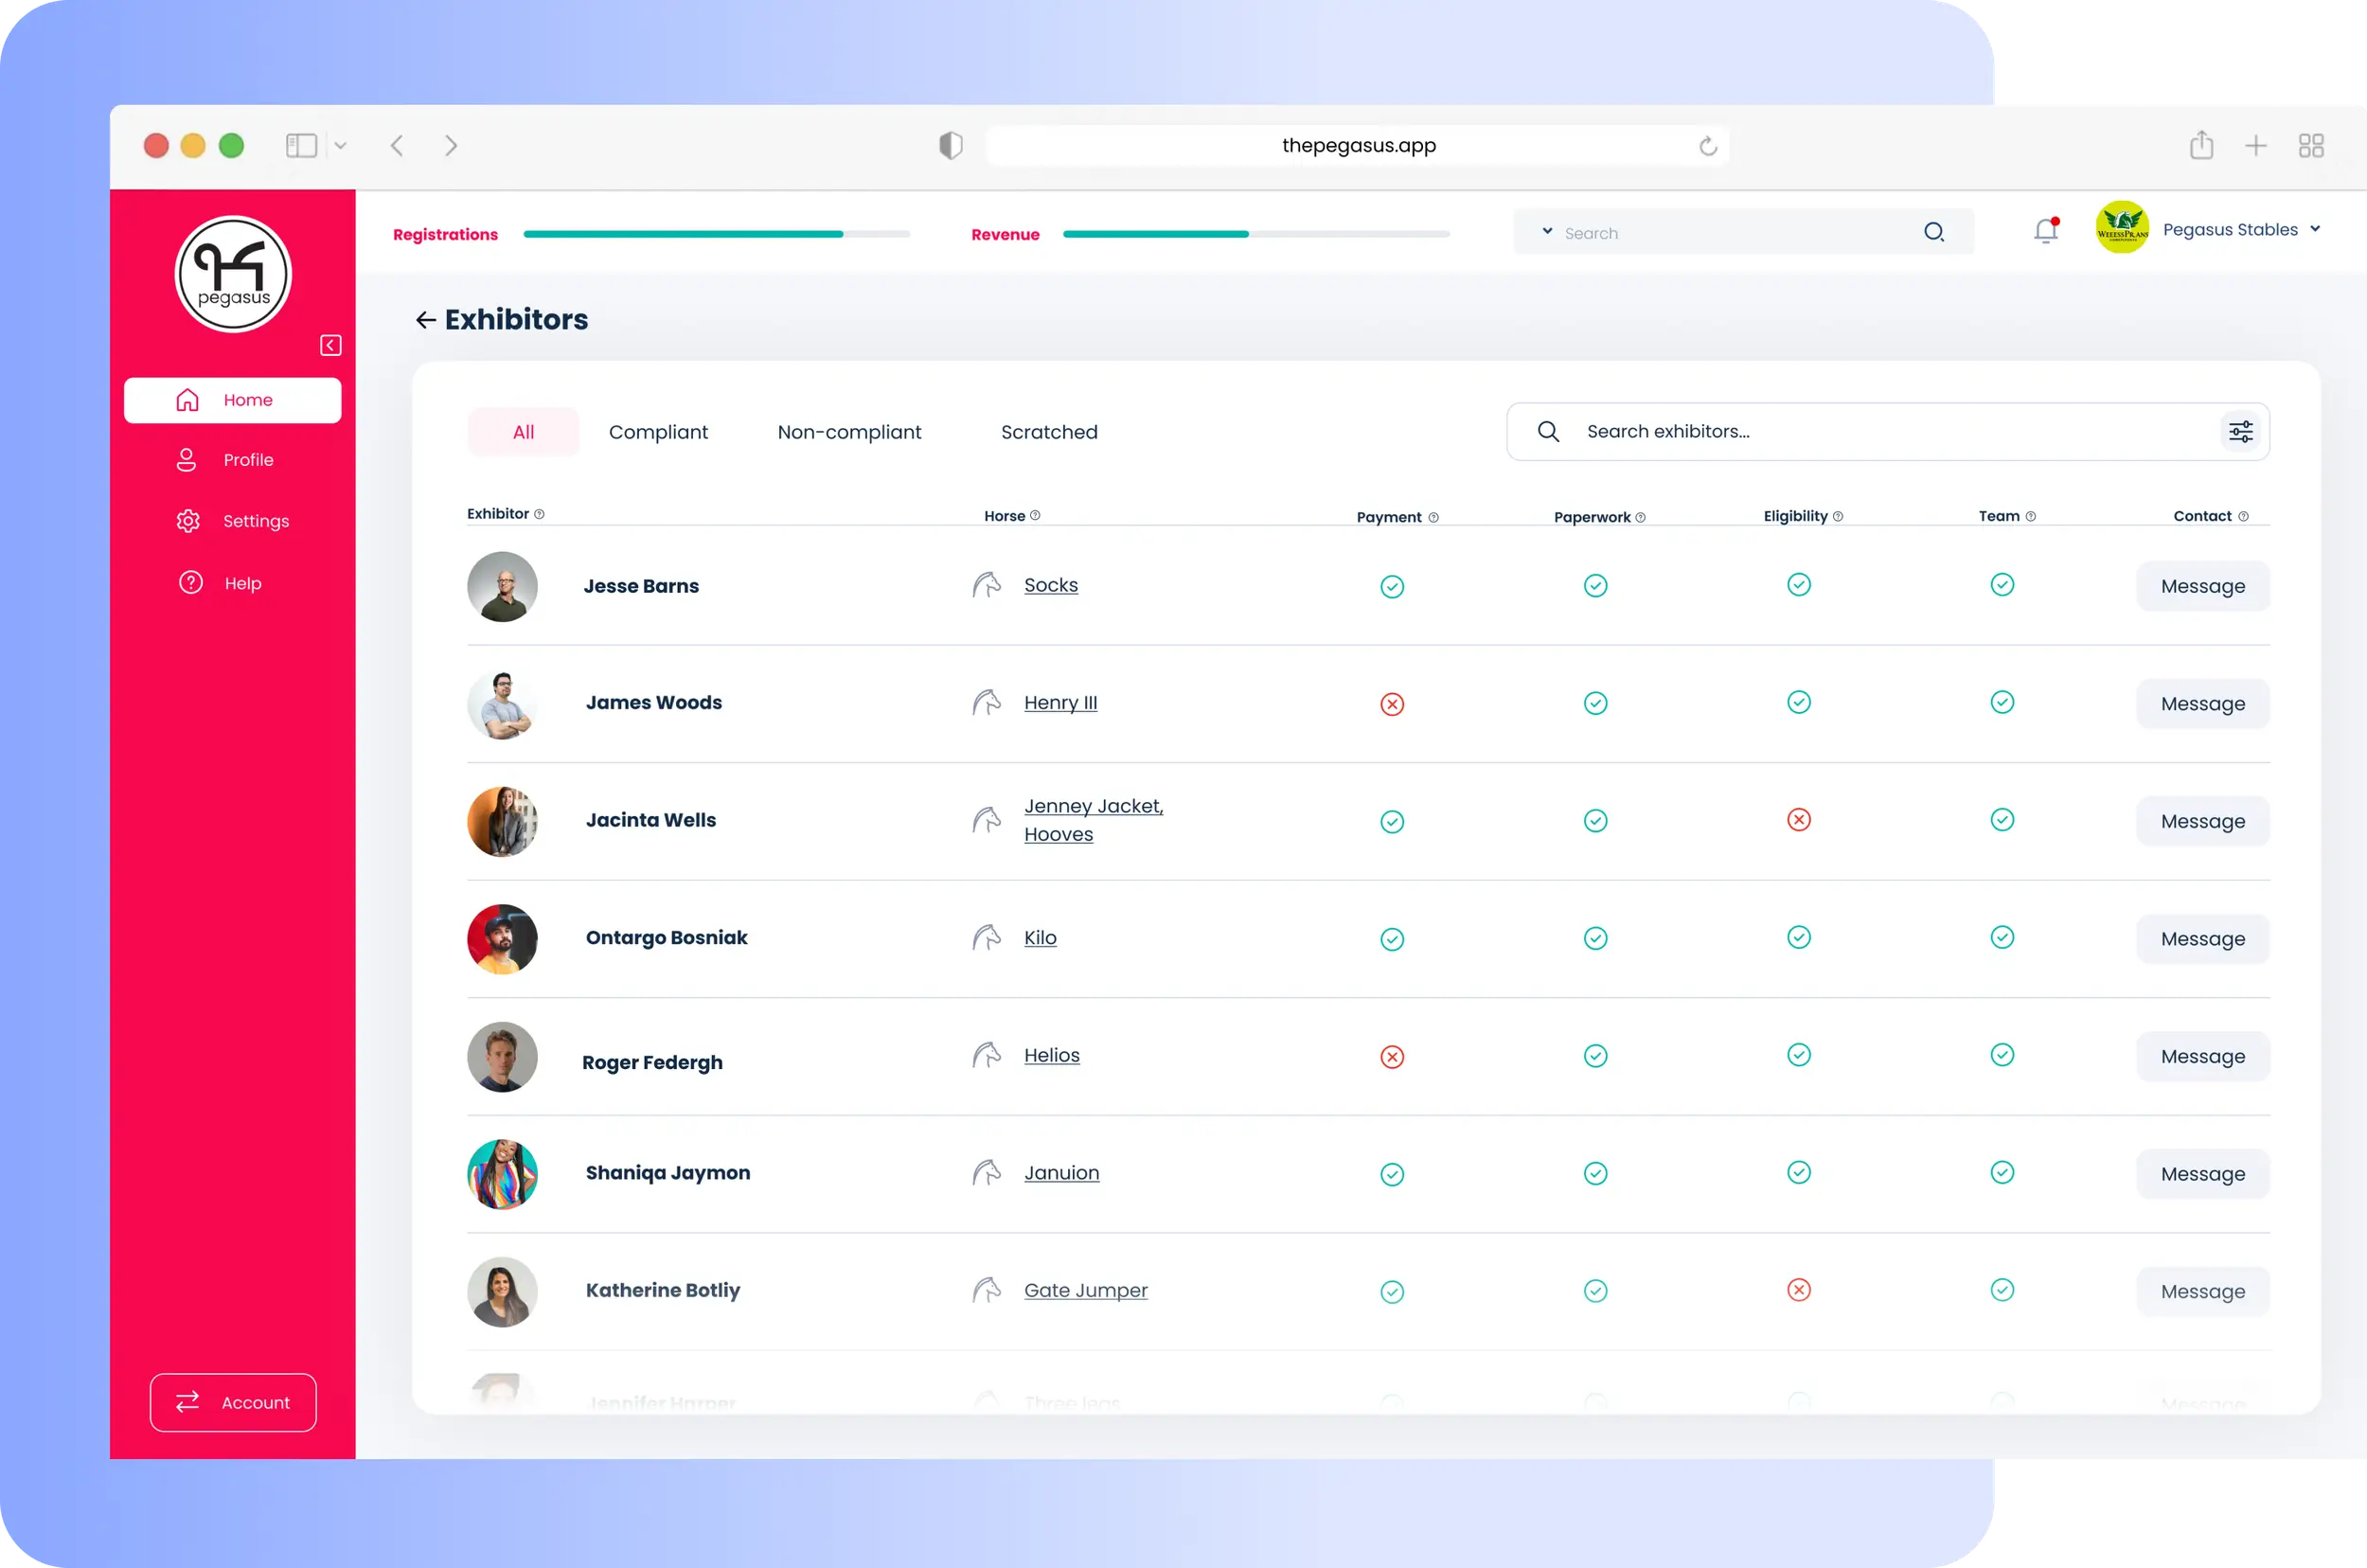Click the Pegasus logo in the sidebar

[233, 274]
